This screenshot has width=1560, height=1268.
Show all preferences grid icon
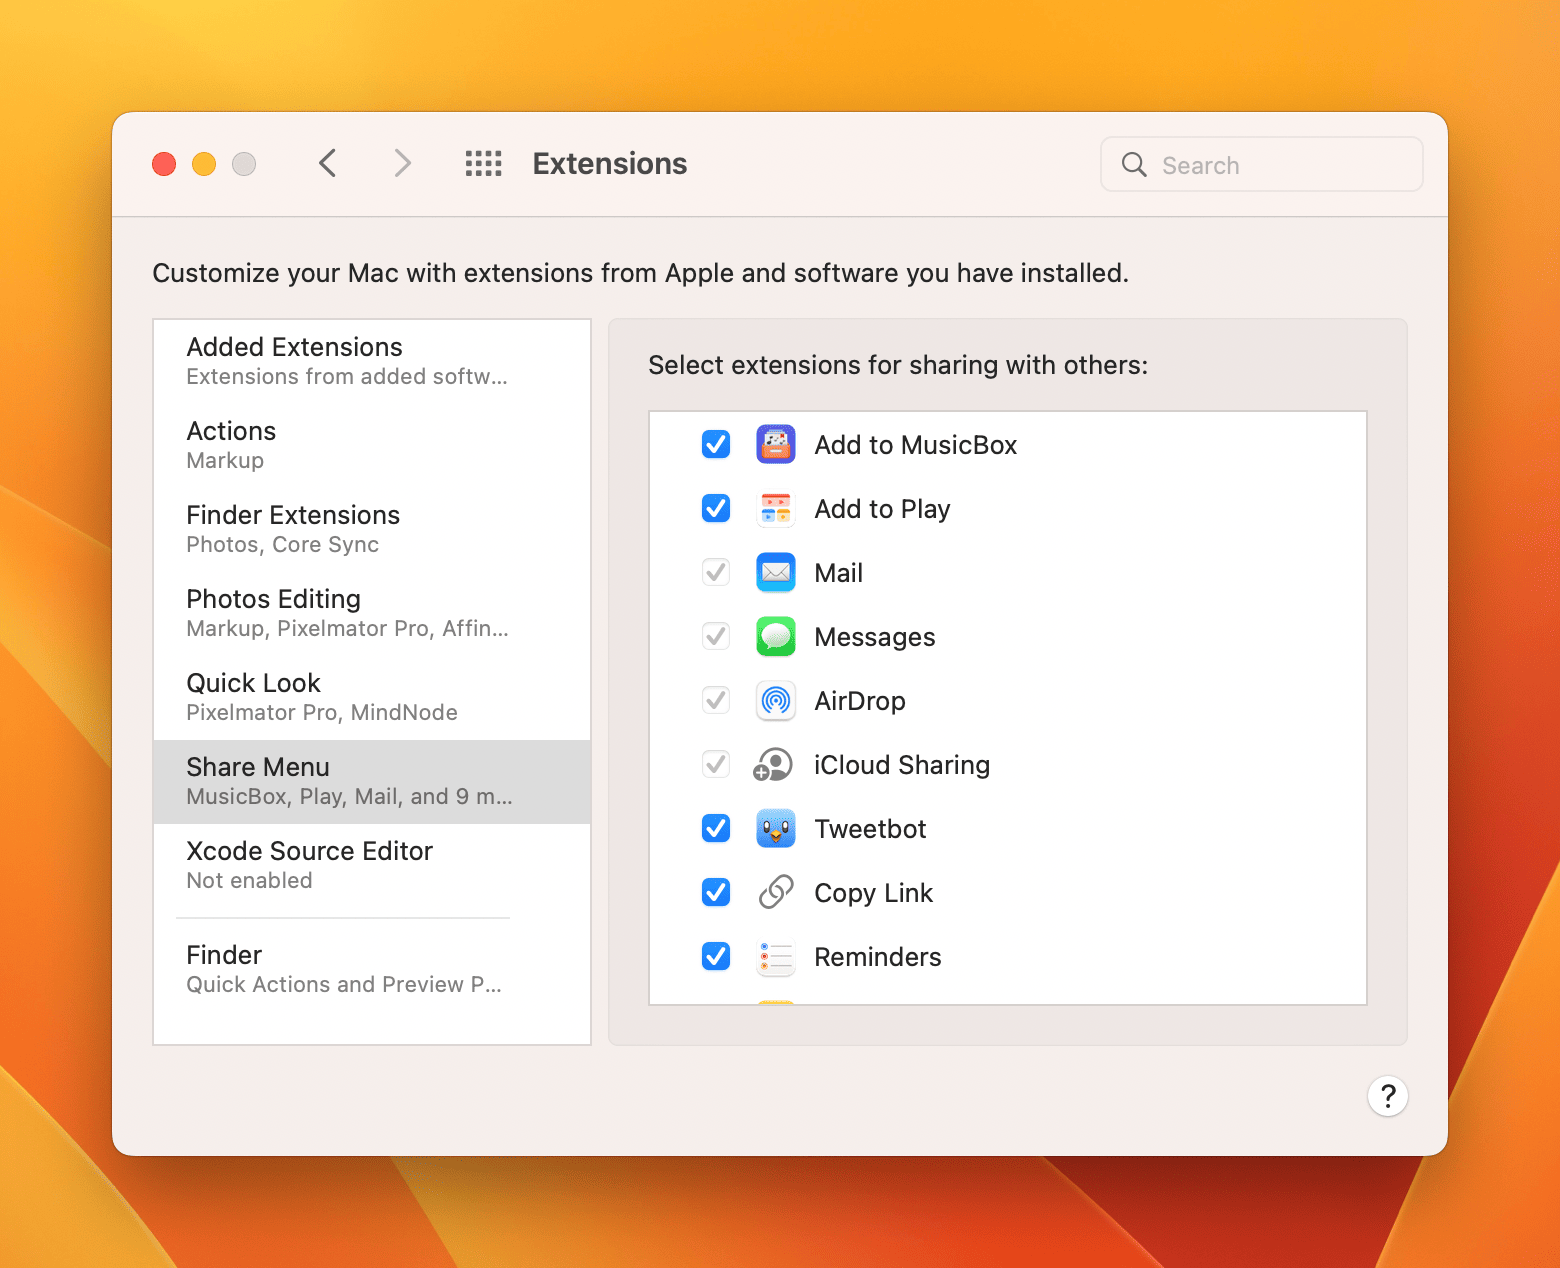coord(484,164)
